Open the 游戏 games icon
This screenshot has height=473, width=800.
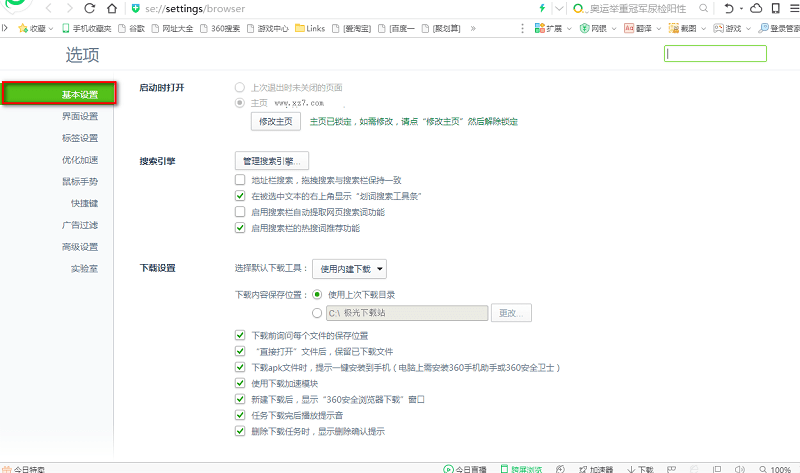pos(718,28)
